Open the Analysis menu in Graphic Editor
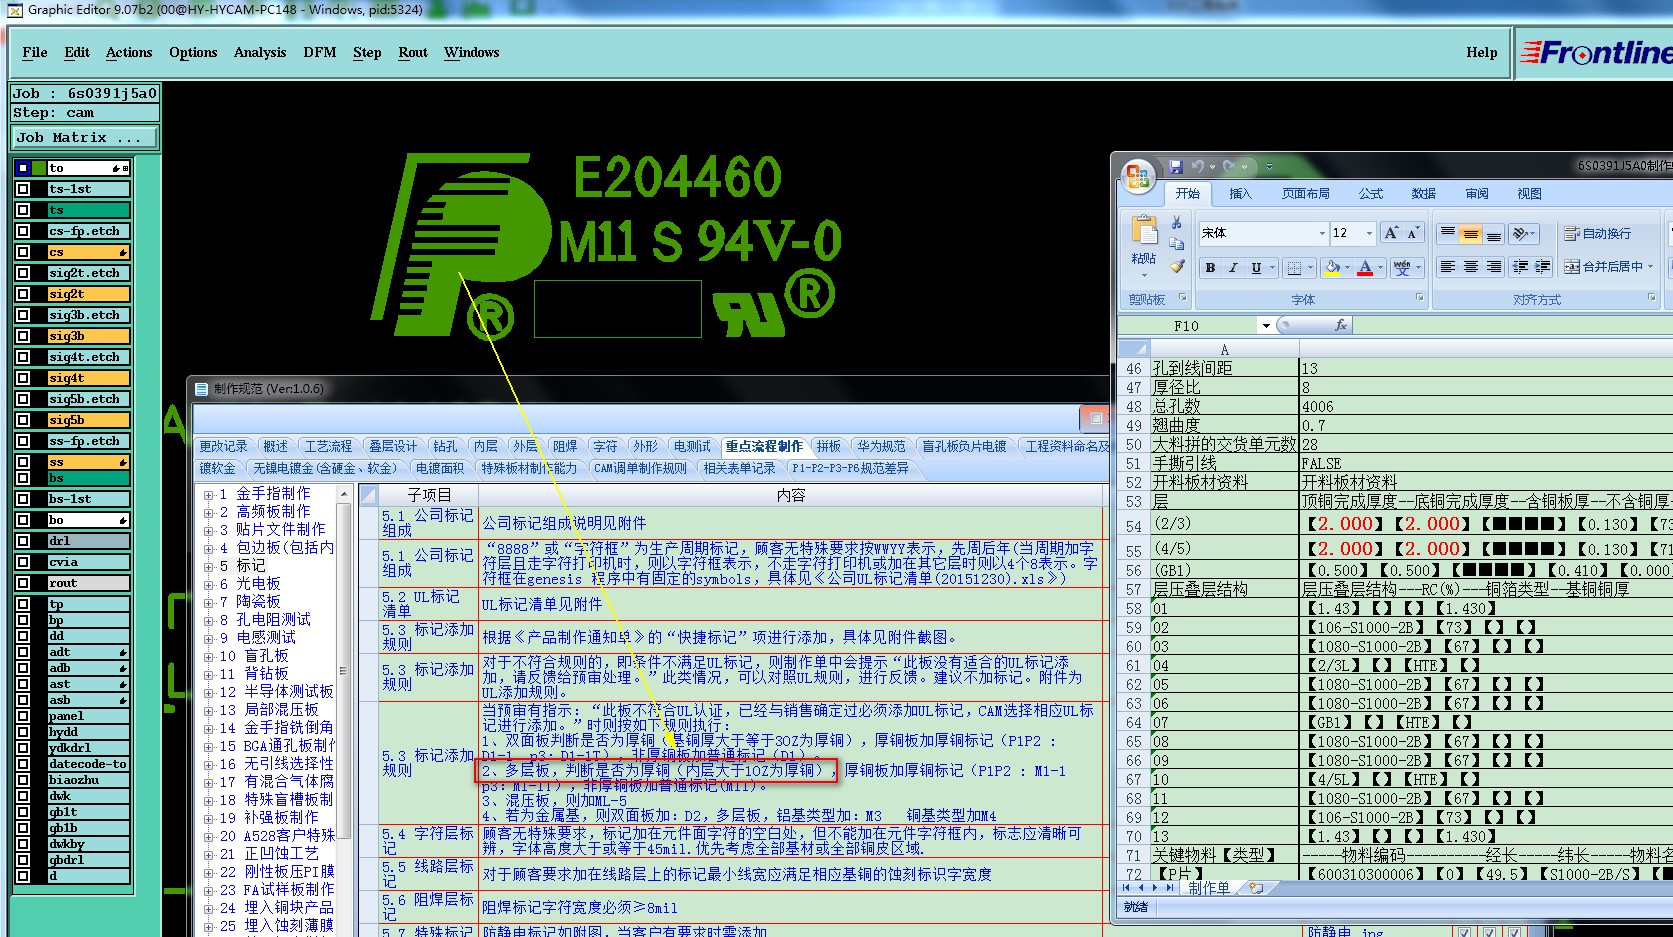The width and height of the screenshot is (1673, 937). click(260, 53)
